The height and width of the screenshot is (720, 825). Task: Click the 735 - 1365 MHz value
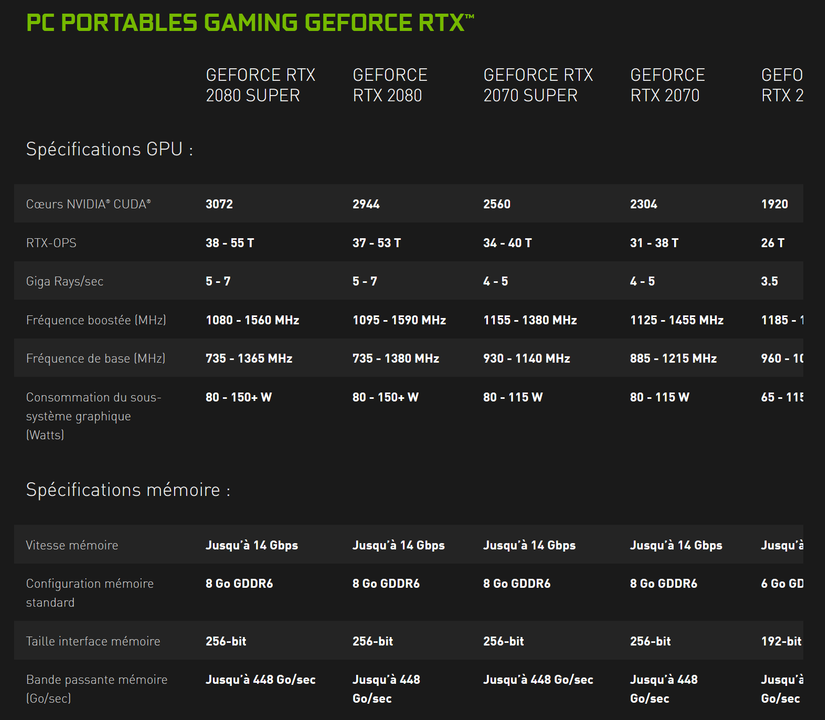249,358
